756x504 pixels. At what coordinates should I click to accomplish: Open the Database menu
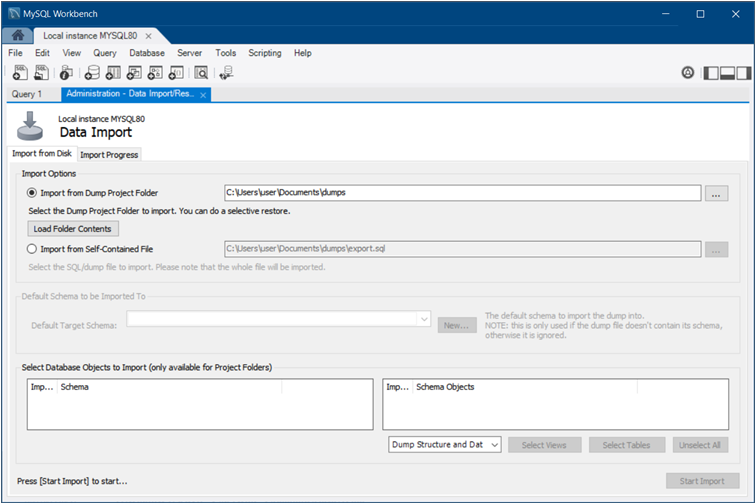pos(147,53)
